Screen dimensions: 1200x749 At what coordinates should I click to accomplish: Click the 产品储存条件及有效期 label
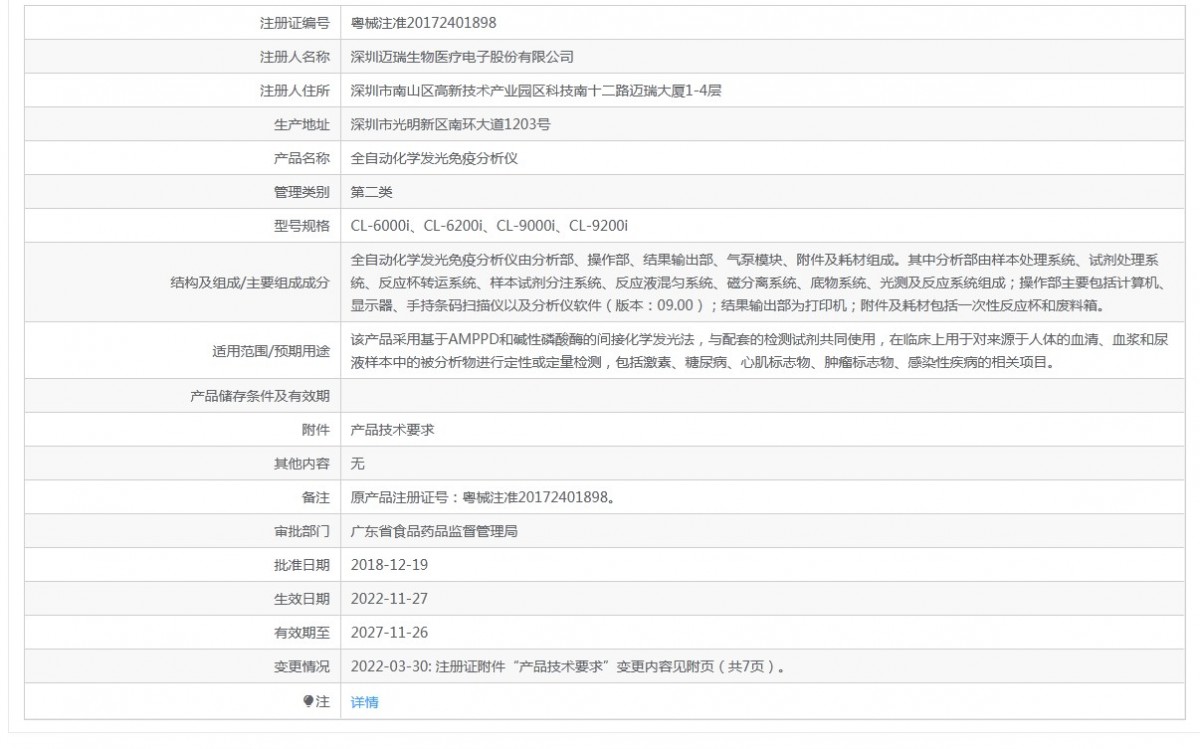coord(260,395)
